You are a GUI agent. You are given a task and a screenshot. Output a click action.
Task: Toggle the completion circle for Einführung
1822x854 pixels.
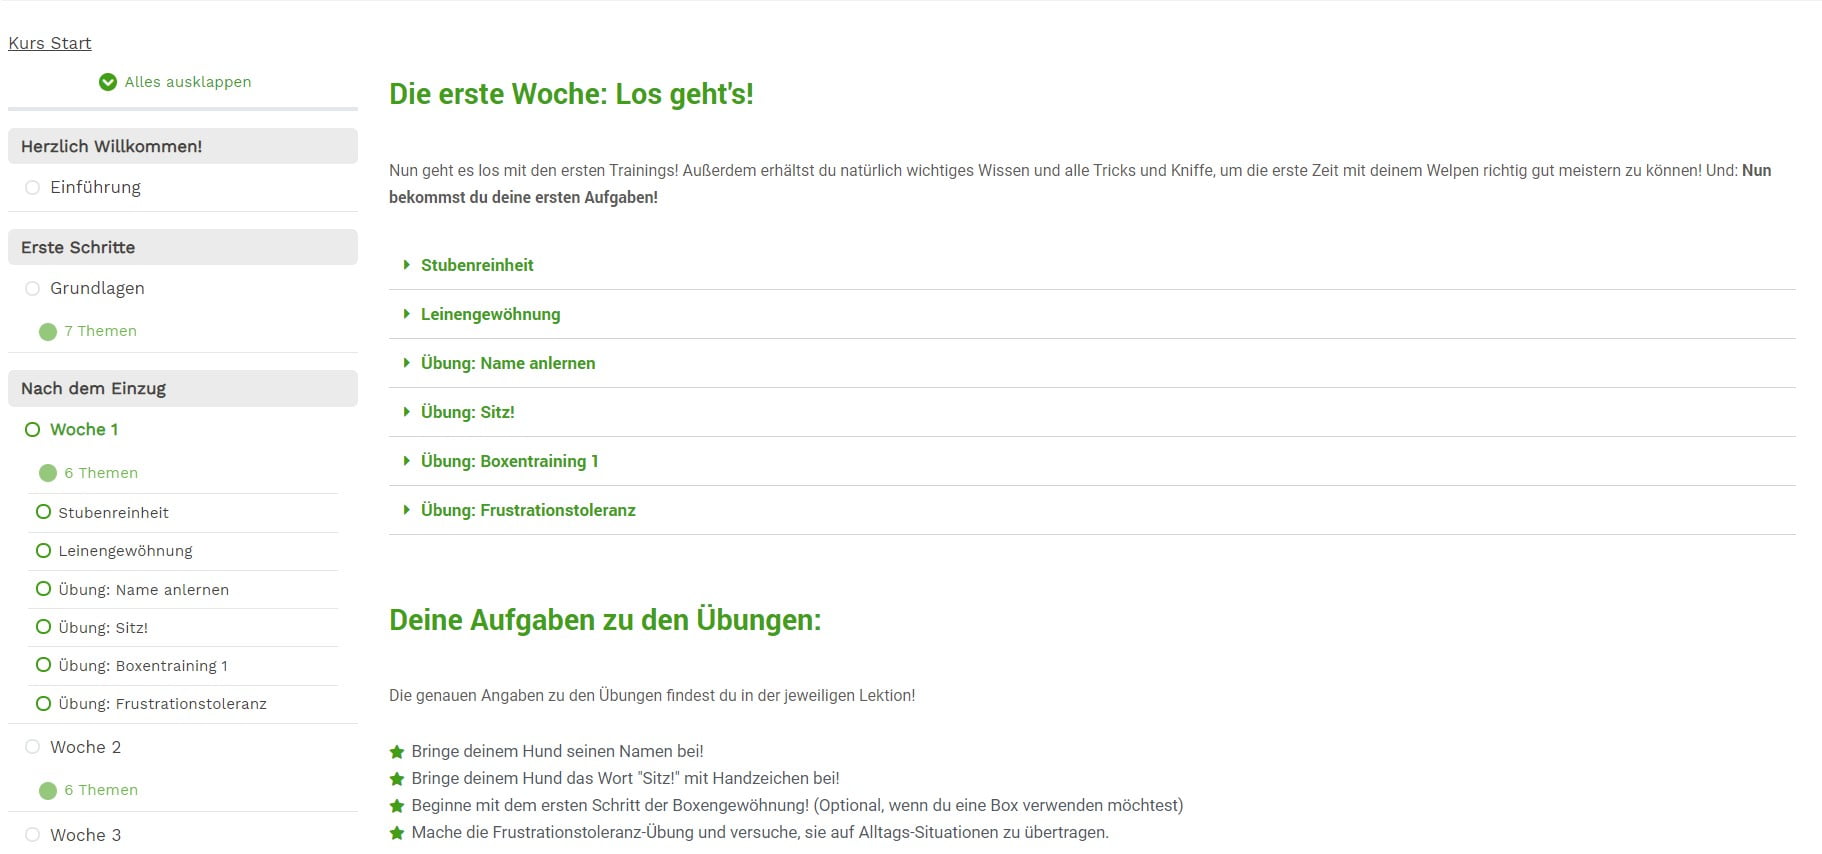point(33,188)
